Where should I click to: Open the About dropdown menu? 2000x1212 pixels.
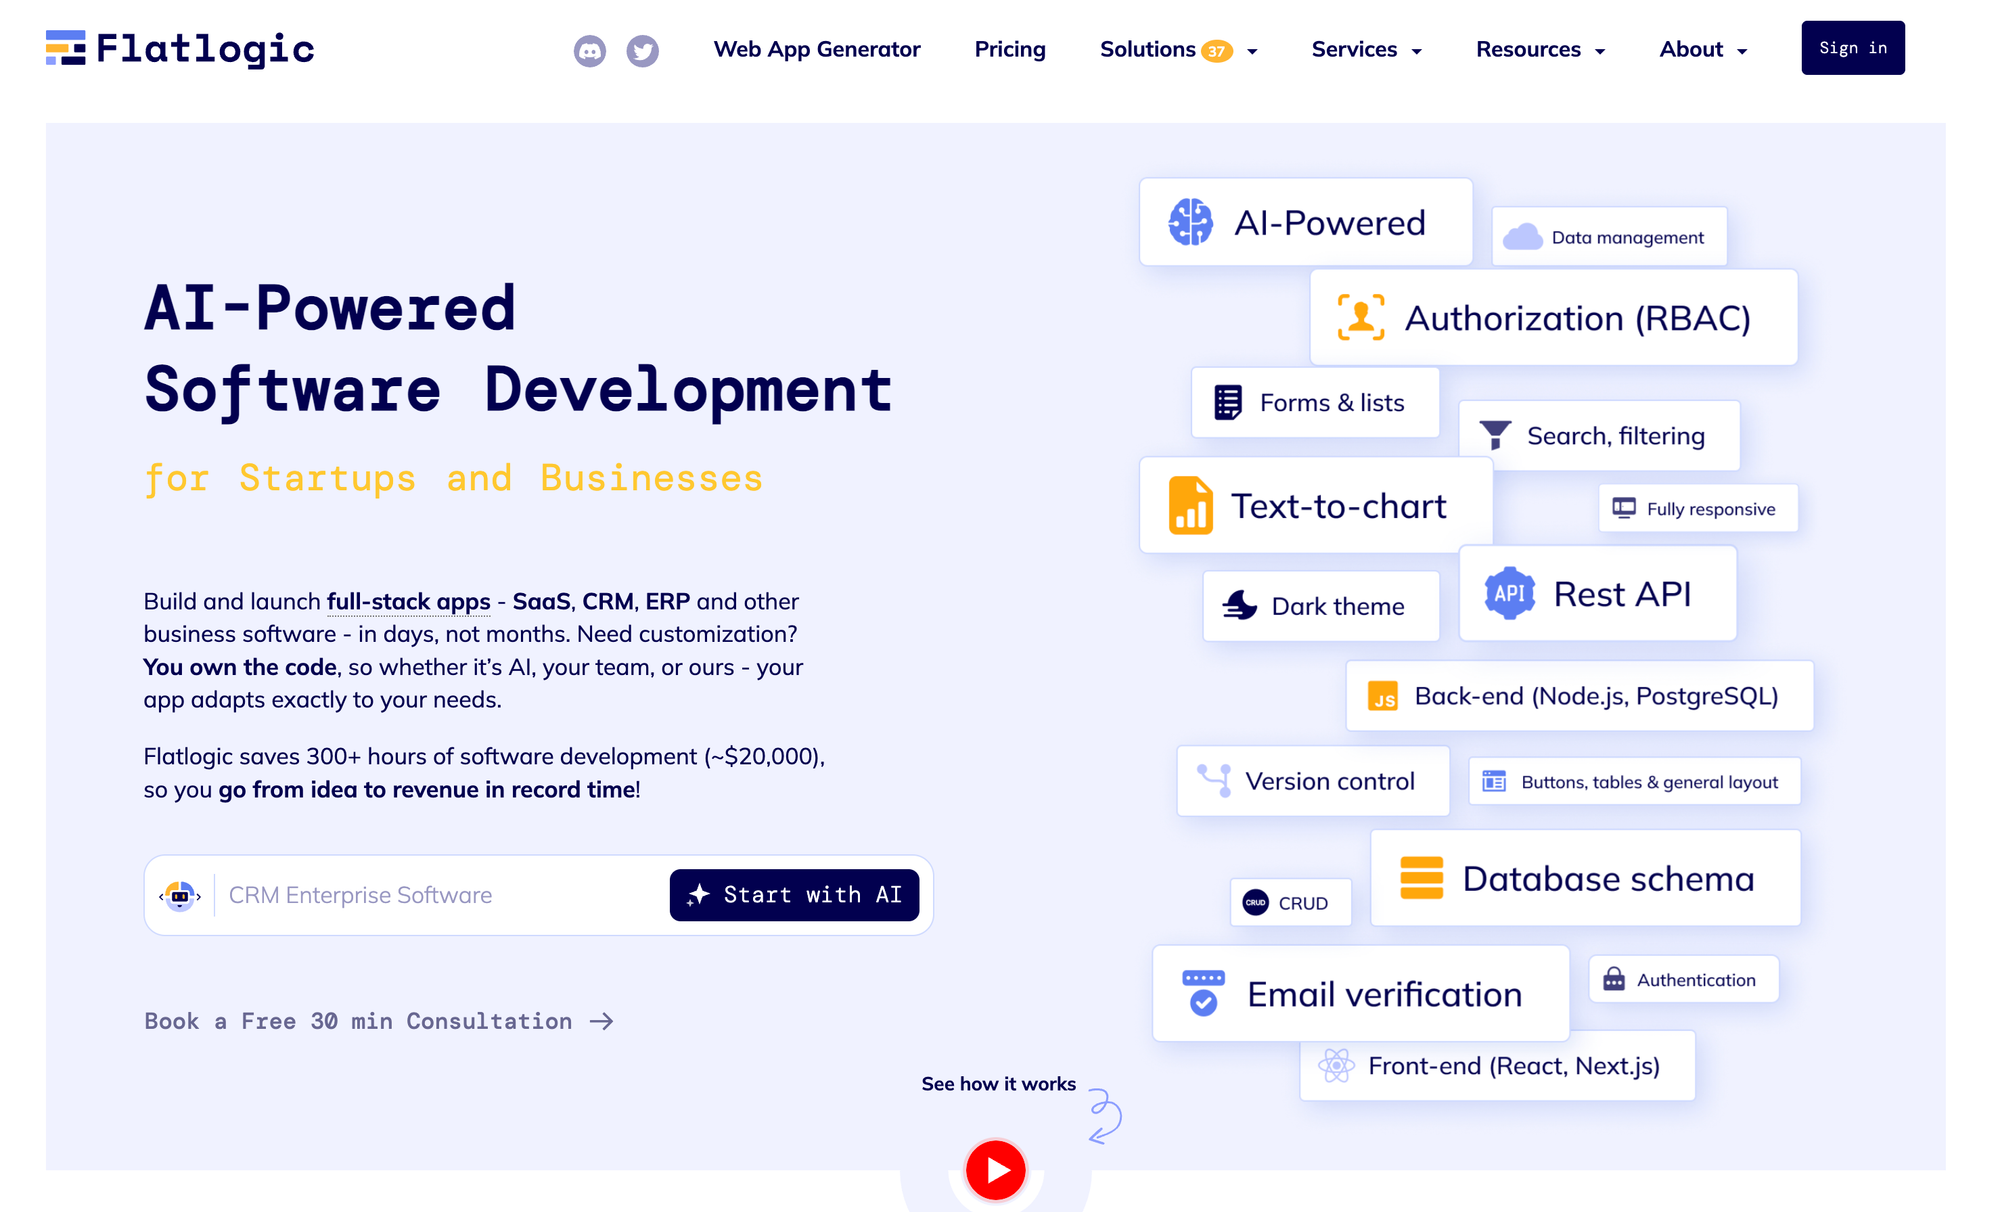tap(1703, 50)
